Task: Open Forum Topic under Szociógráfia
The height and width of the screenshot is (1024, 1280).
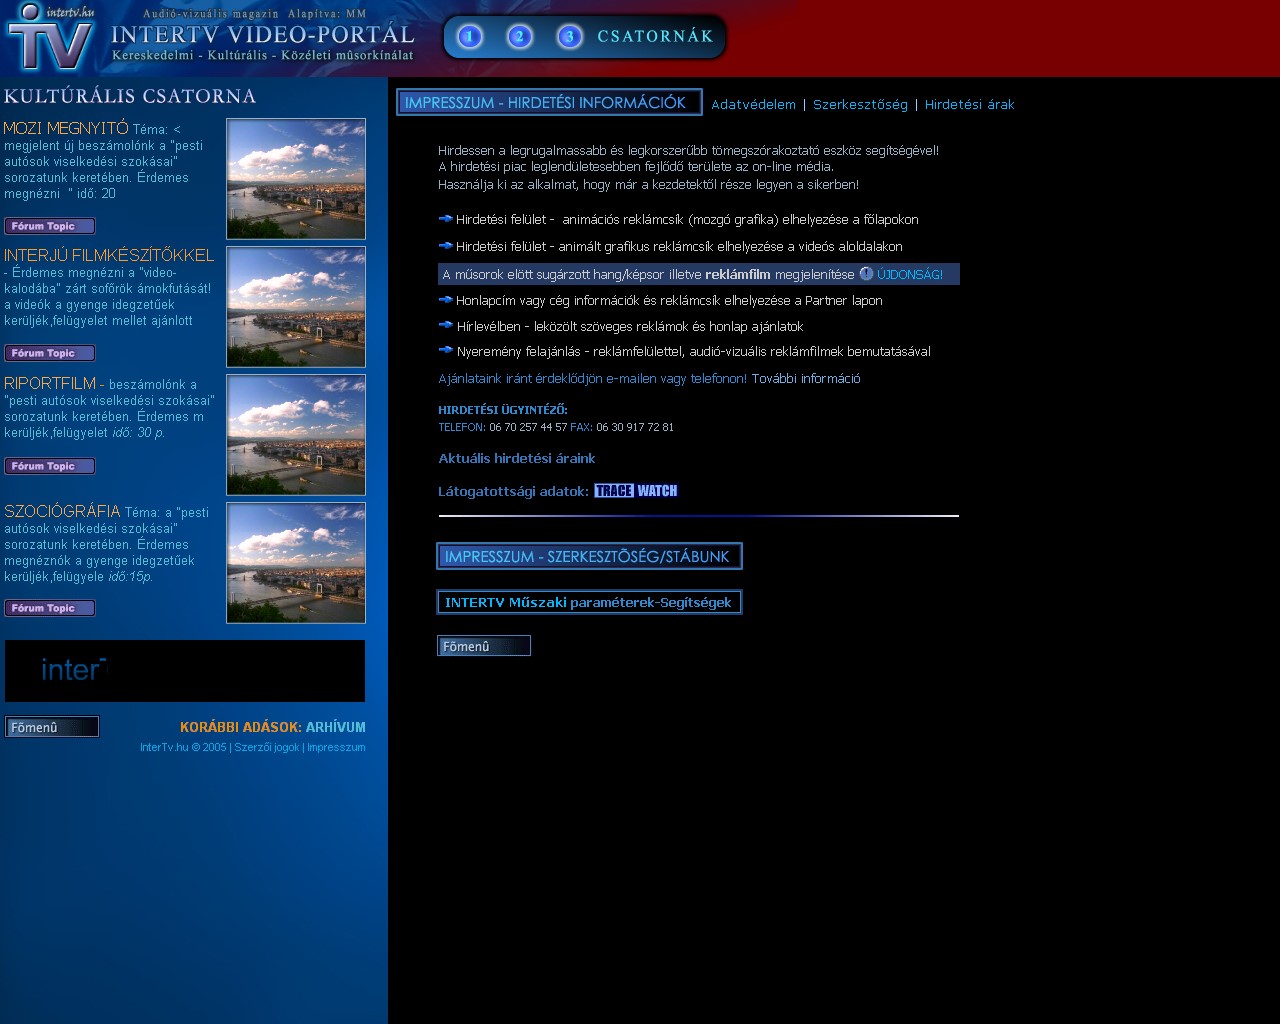Action: point(50,608)
